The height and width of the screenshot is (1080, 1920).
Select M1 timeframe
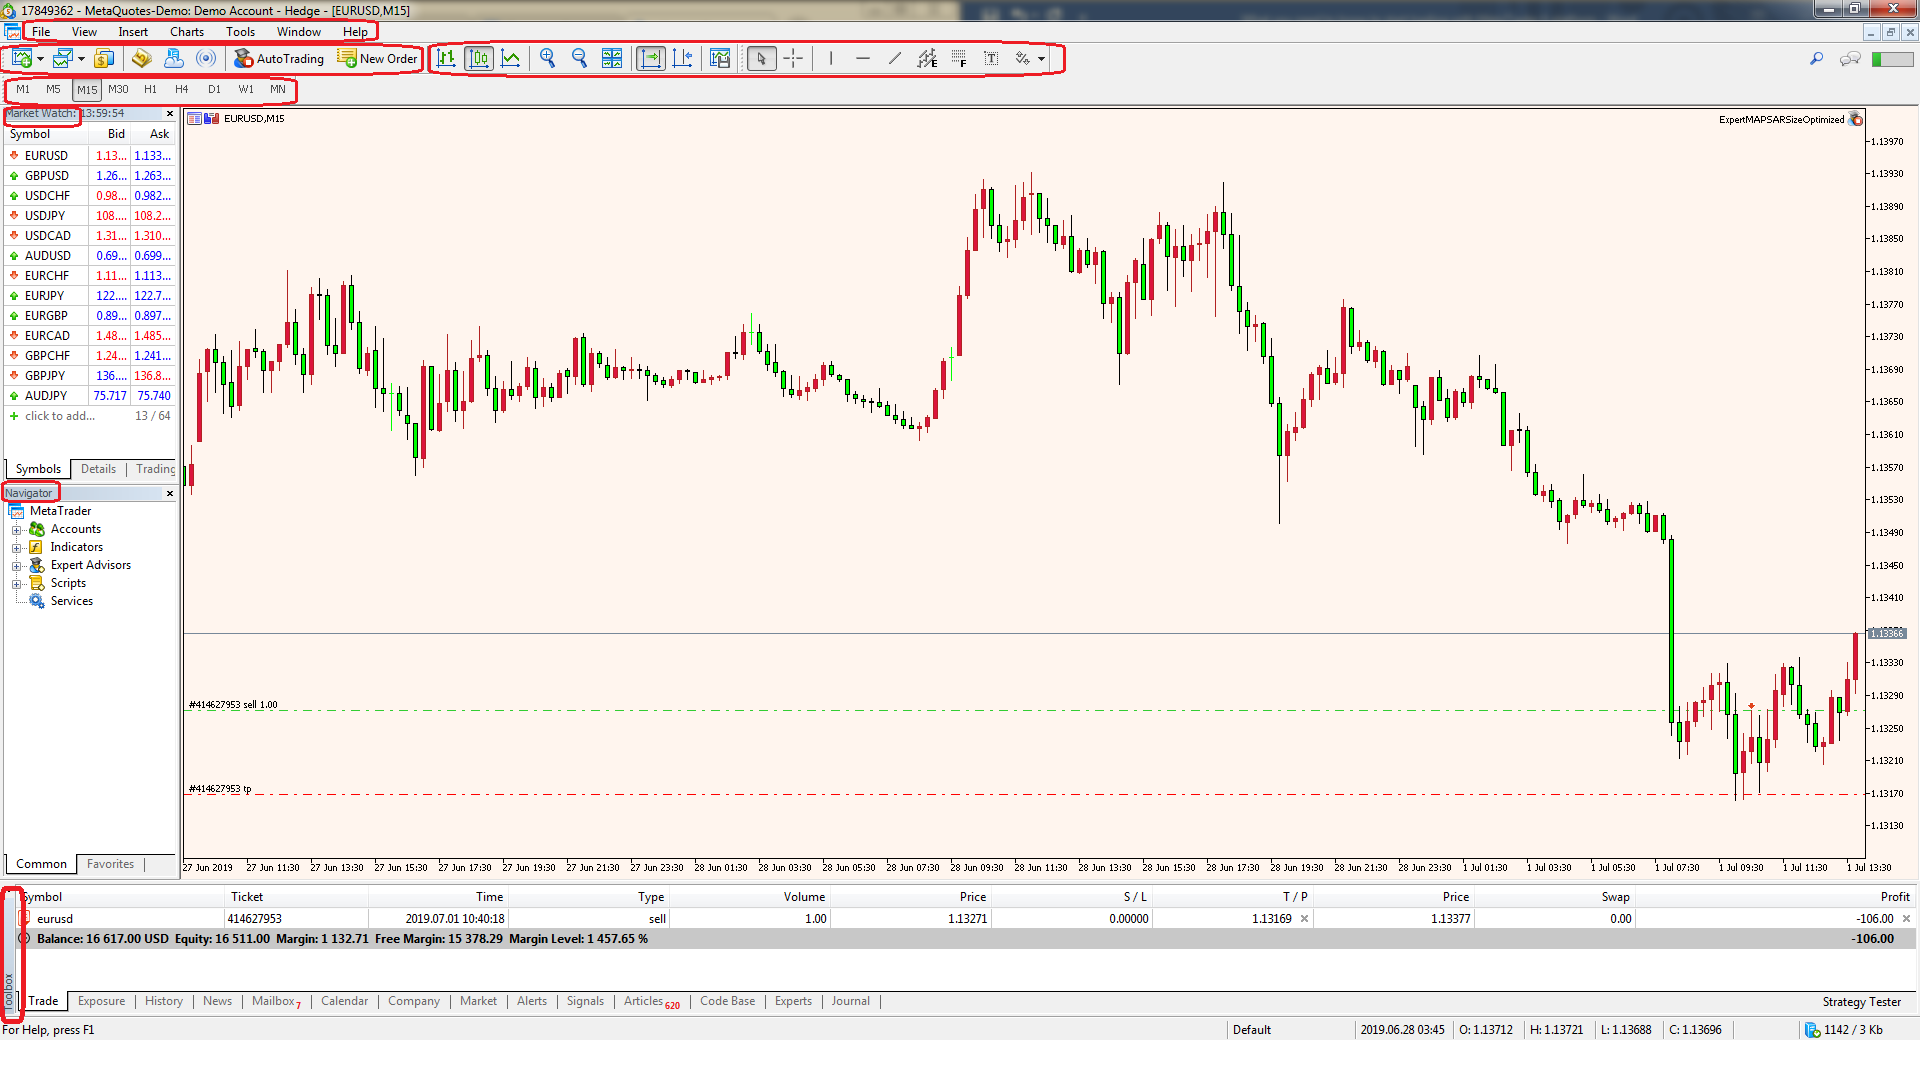[x=23, y=89]
